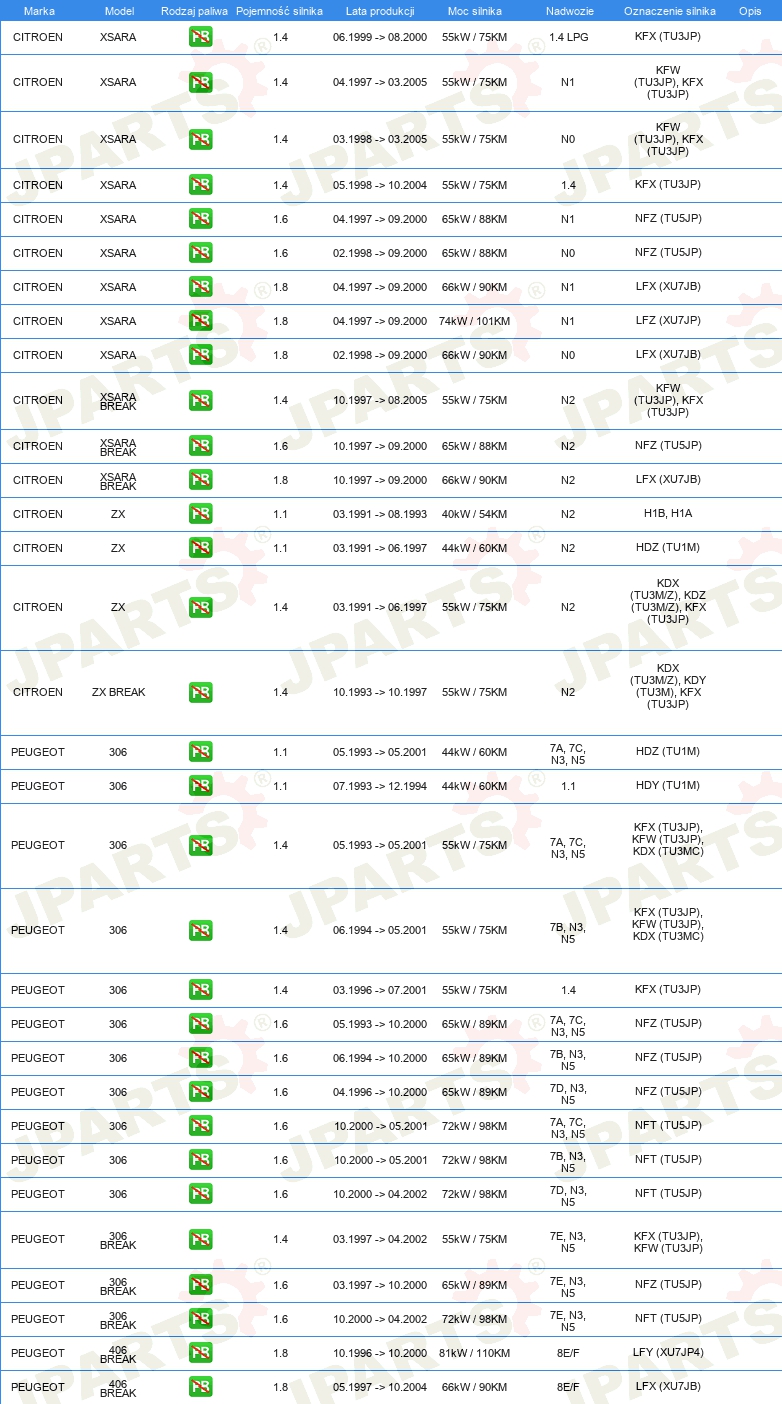Click the Nadwozie column header
The image size is (782, 1404).
coord(568,11)
